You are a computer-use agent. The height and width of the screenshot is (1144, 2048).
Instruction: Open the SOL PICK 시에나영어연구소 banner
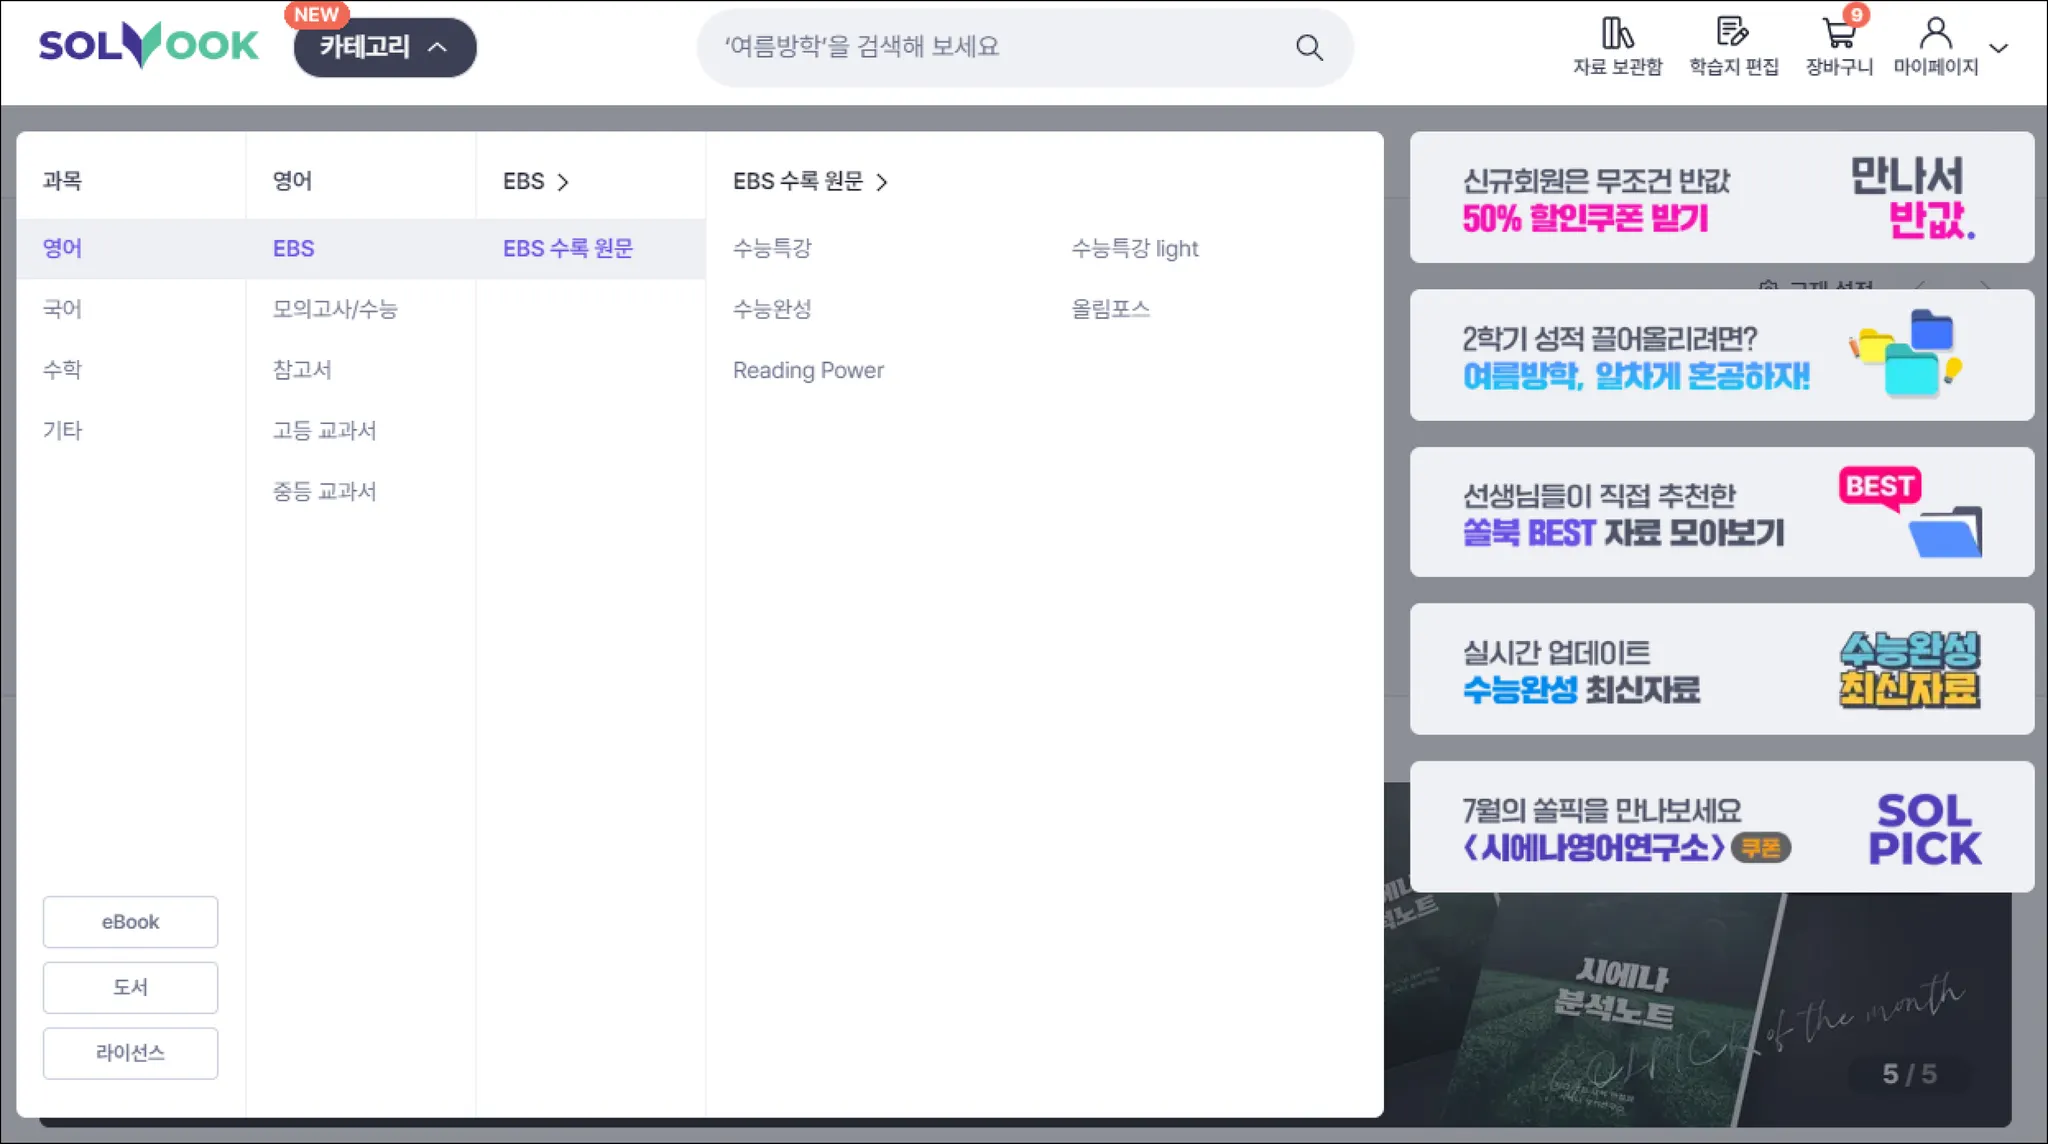click(1721, 827)
